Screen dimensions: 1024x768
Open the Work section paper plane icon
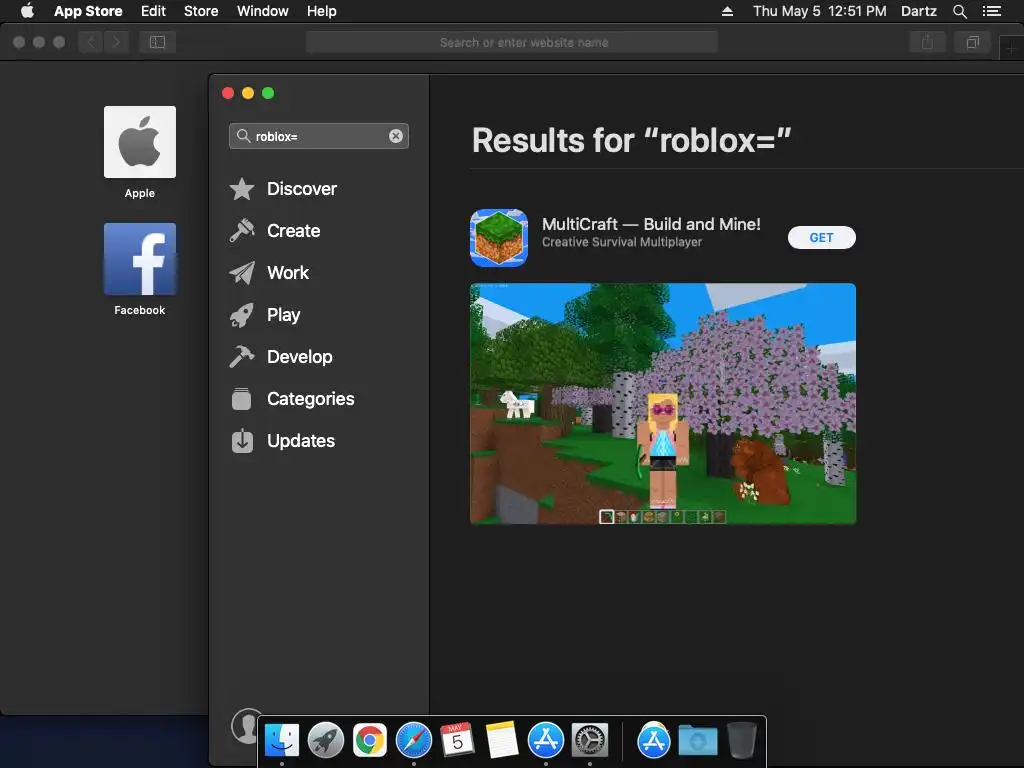click(x=242, y=273)
